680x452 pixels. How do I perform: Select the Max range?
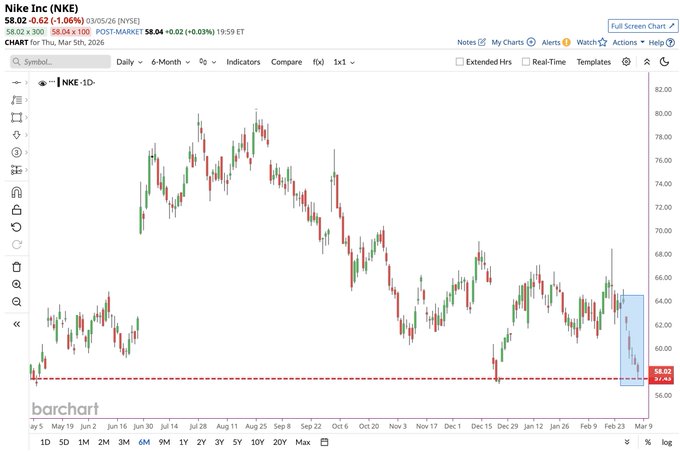click(x=303, y=442)
